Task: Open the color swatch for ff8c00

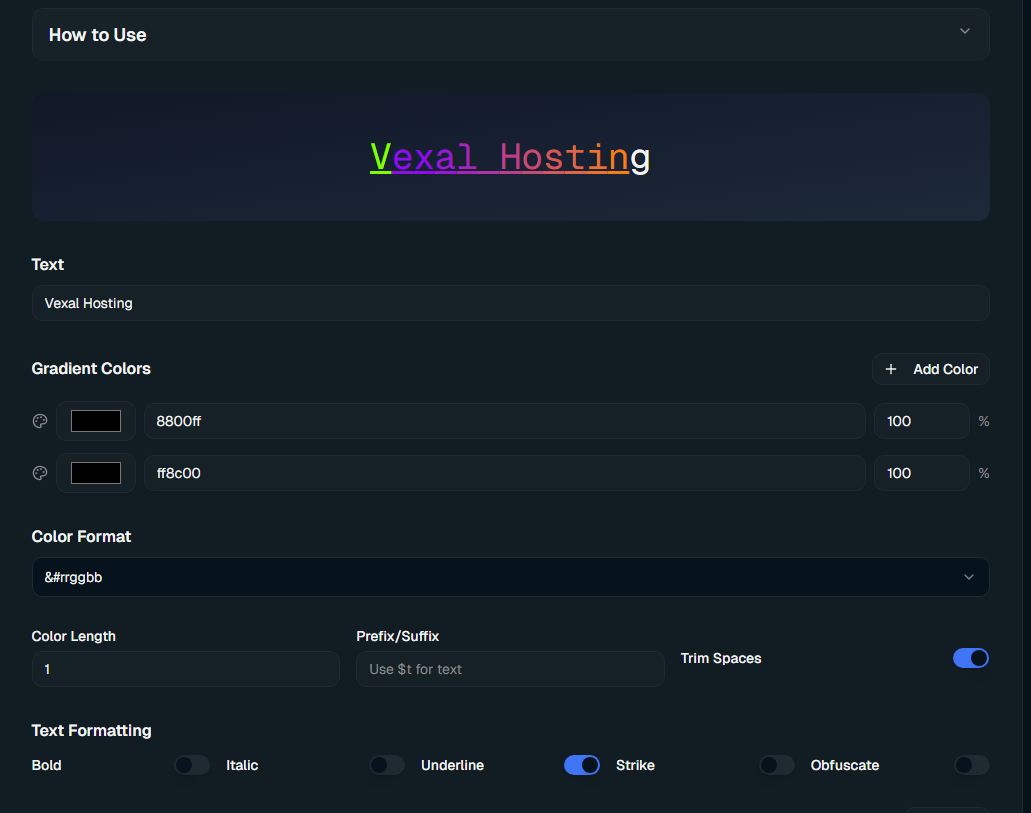Action: point(96,473)
